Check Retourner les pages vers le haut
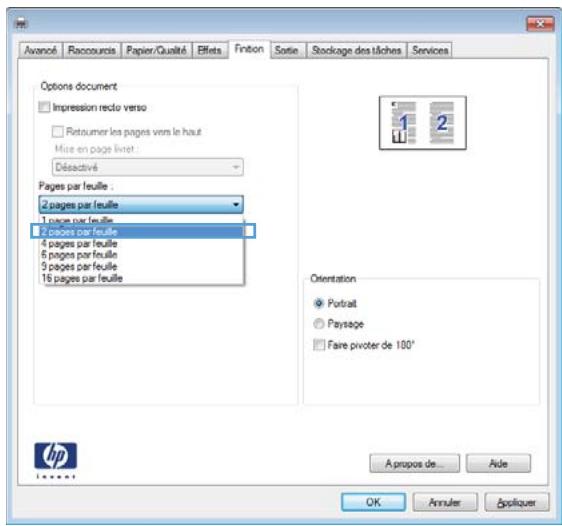This screenshot has height=526, width=562. (57, 132)
